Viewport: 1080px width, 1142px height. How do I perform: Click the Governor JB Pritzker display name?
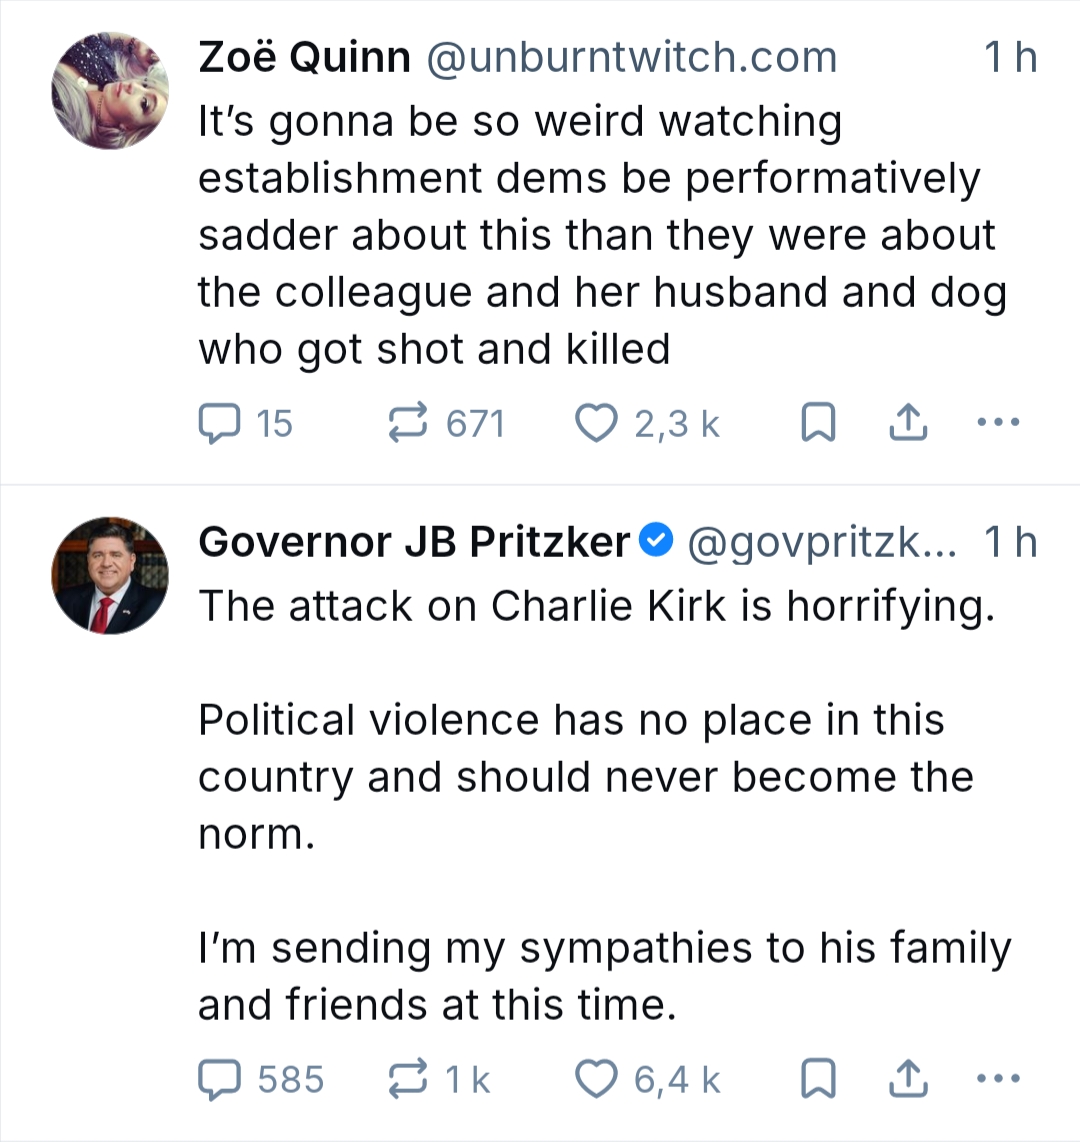pos(414,542)
